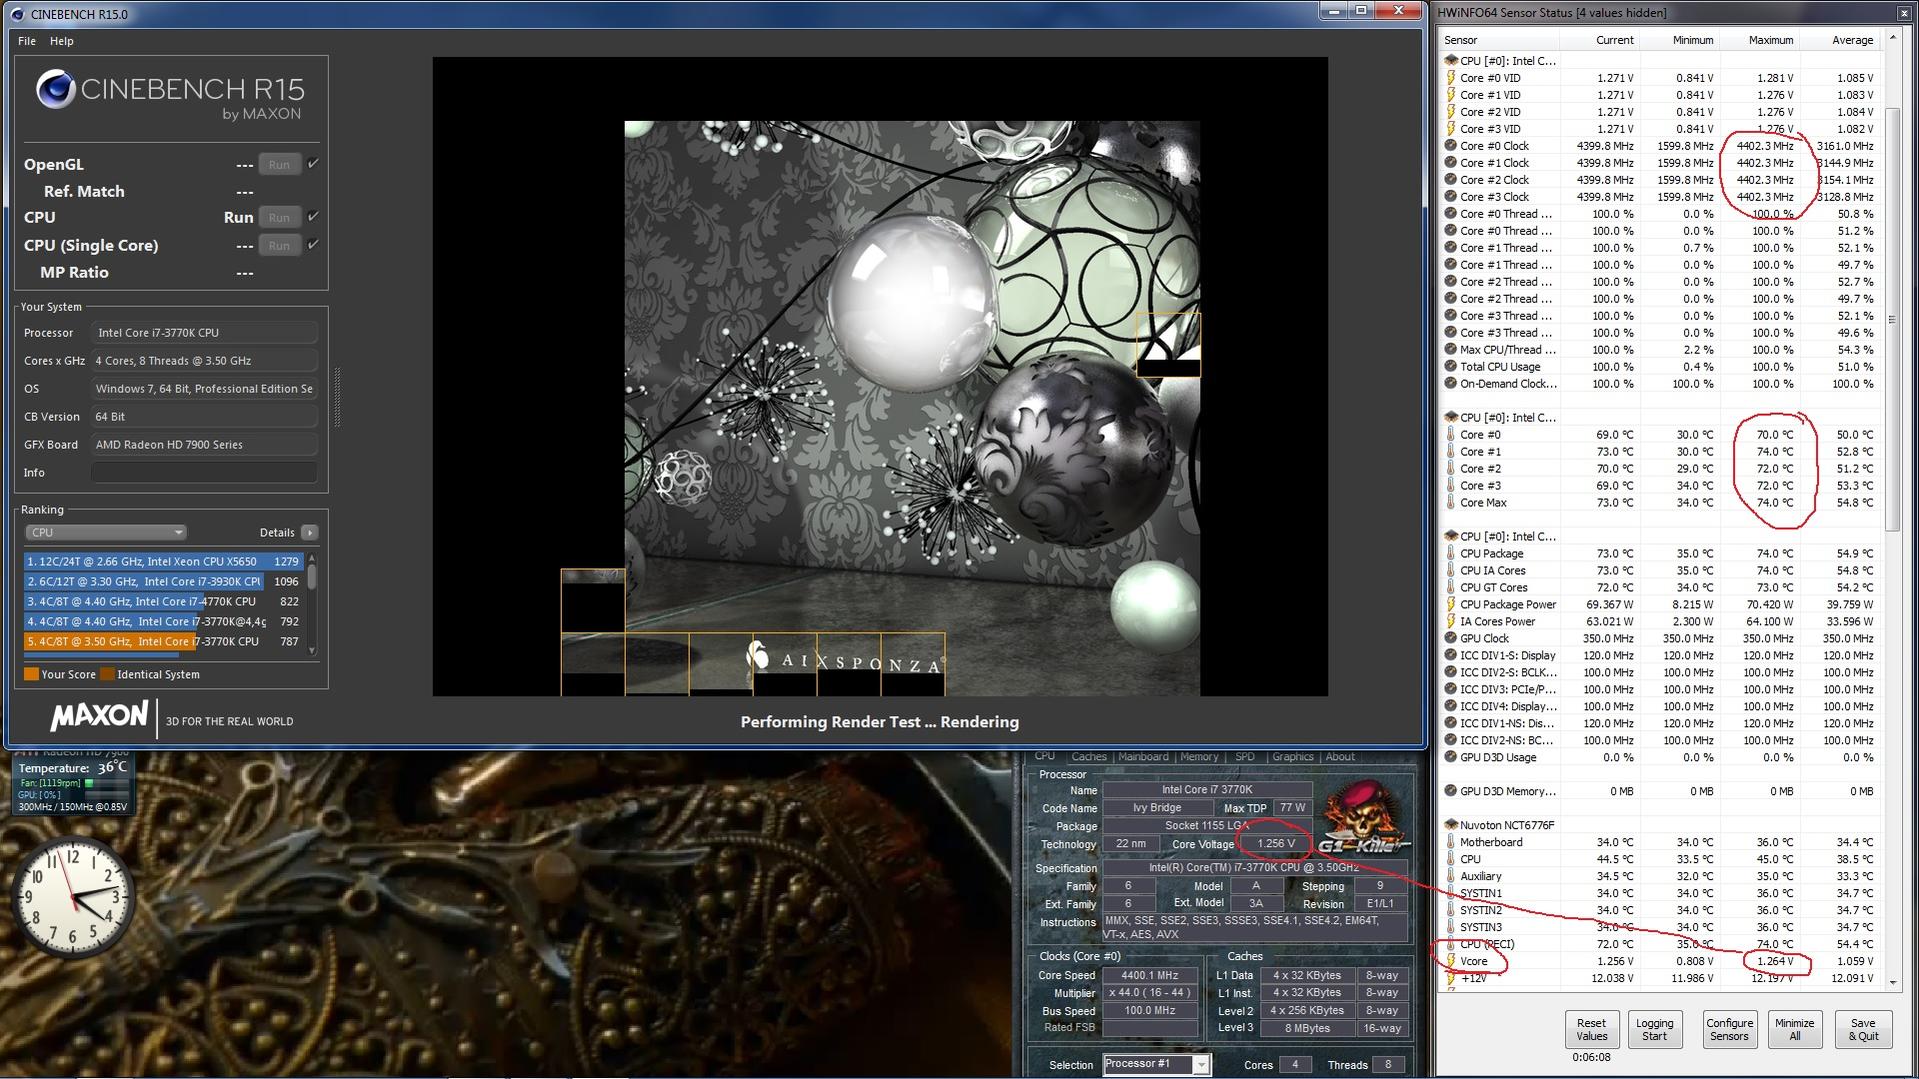Click the icon beside On-Demand Clock sensor
This screenshot has height=1079, width=1919.
tap(1450, 384)
